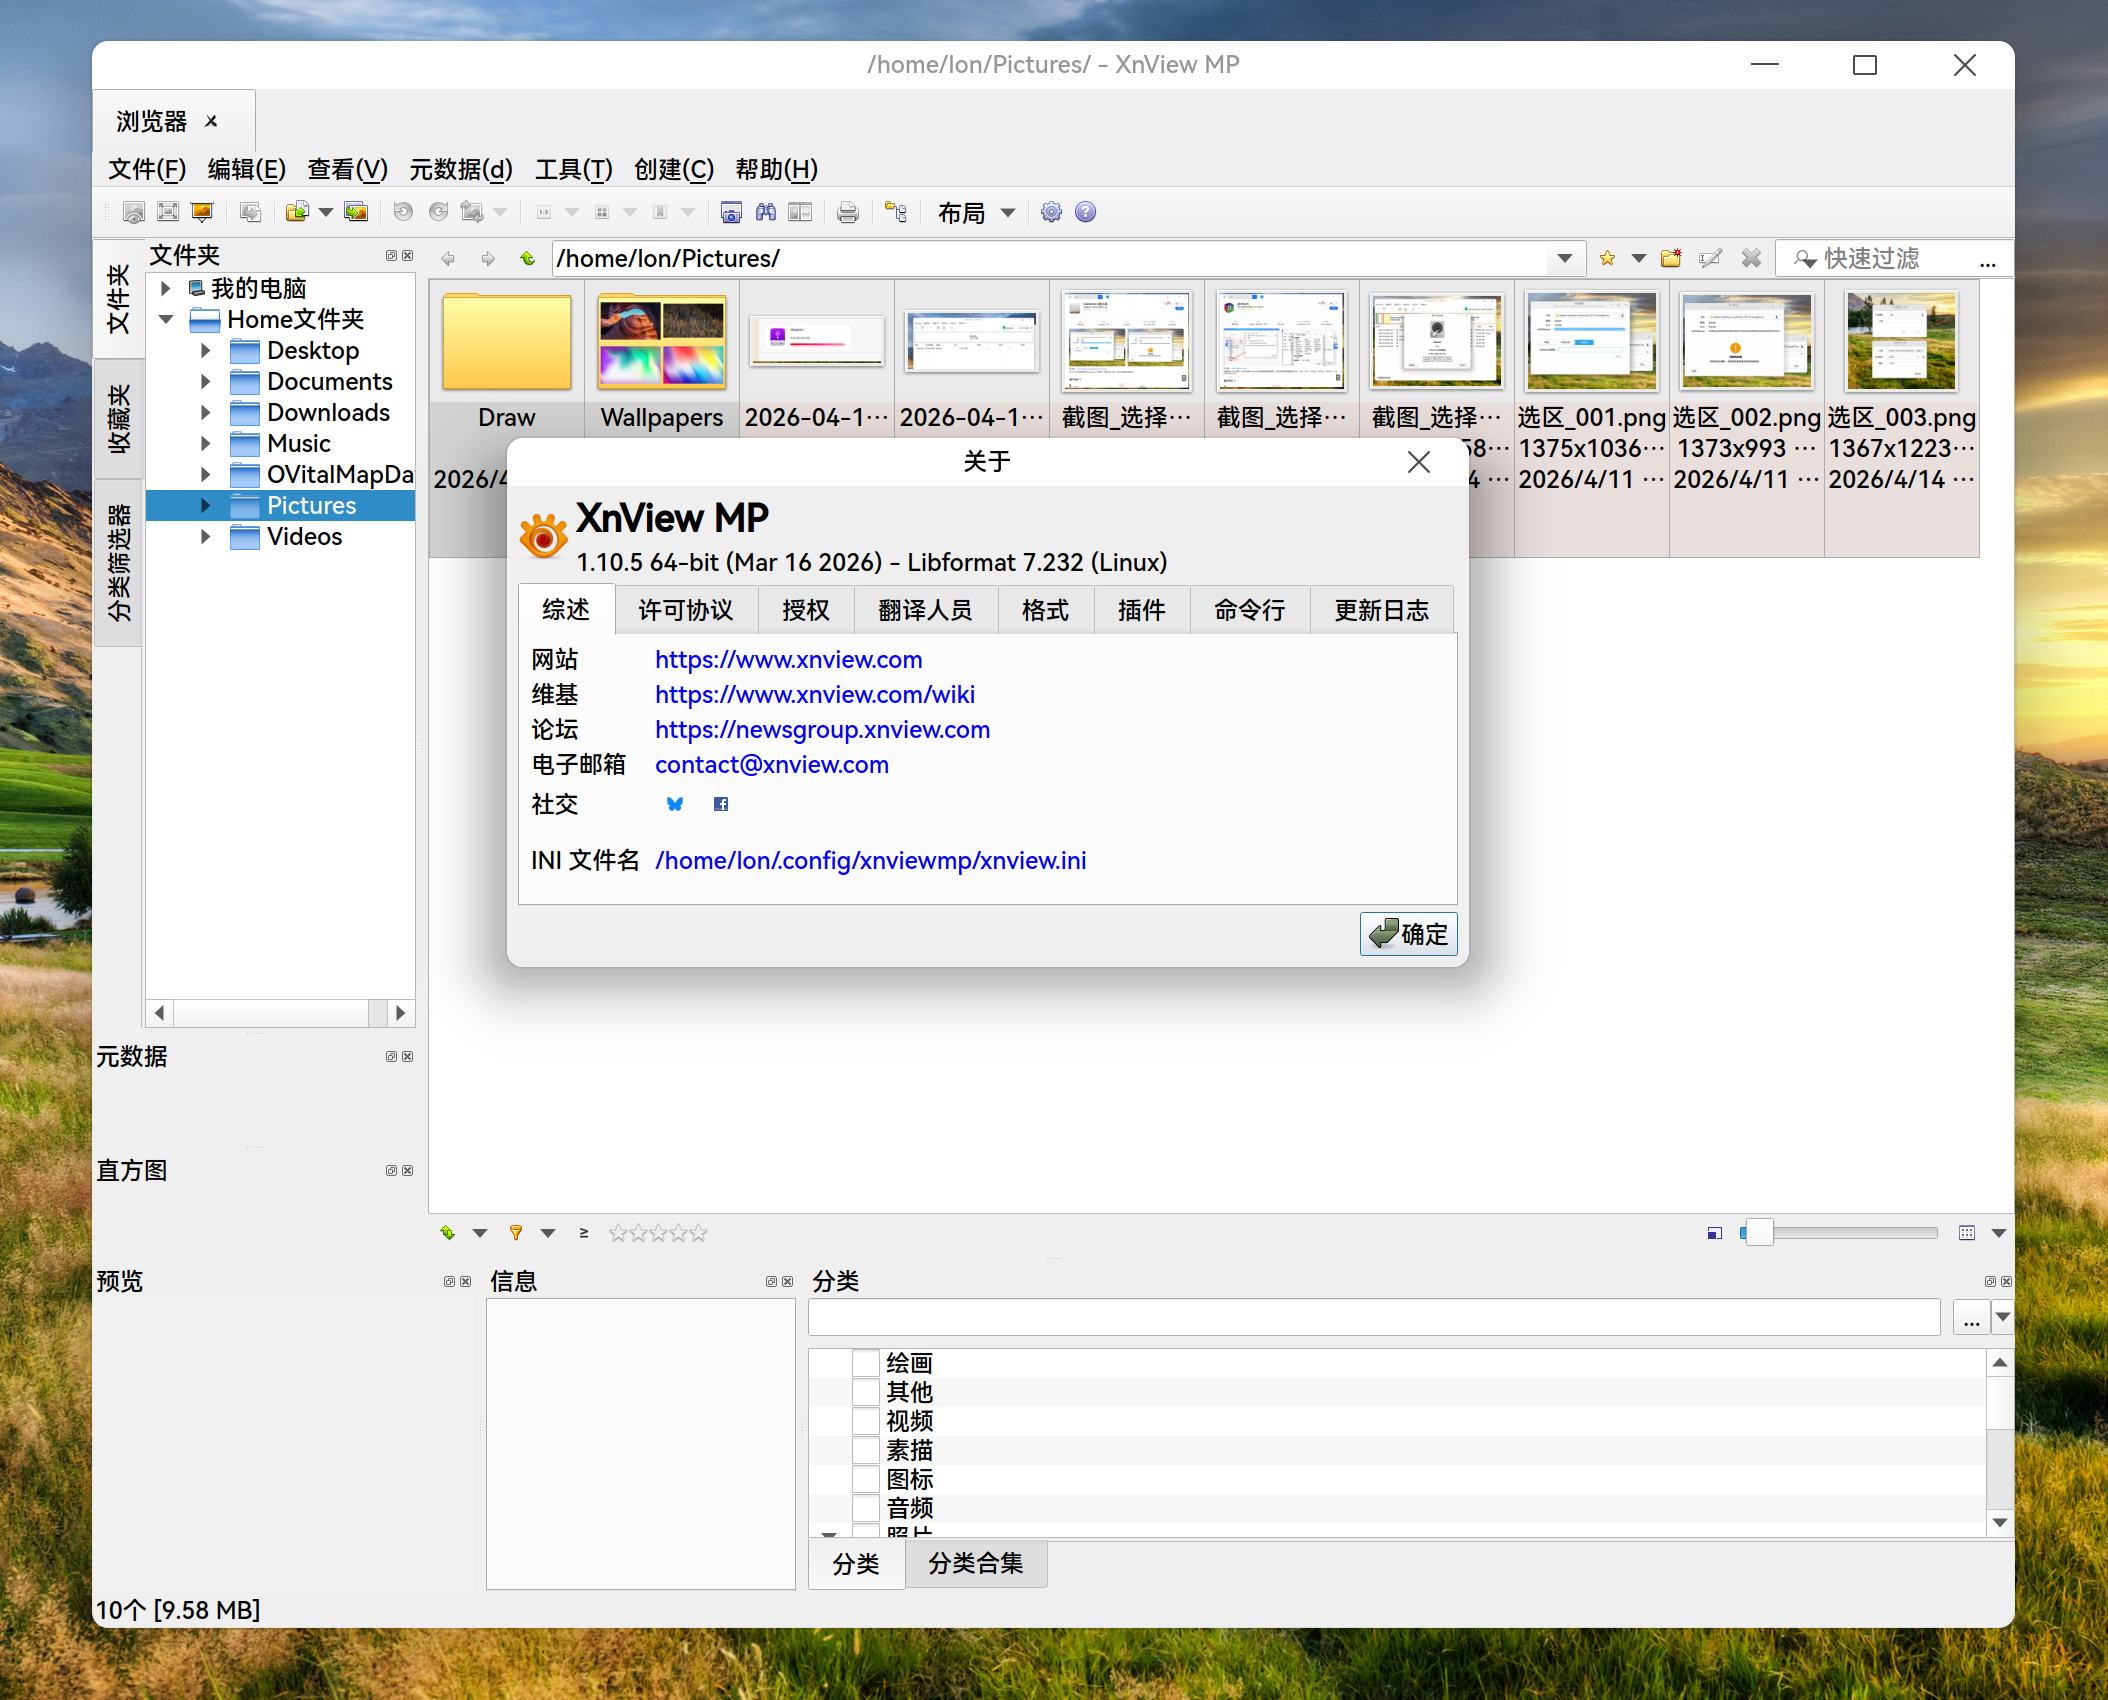Switch to the 更新日志 tab
The image size is (2108, 1700).
(x=1381, y=610)
